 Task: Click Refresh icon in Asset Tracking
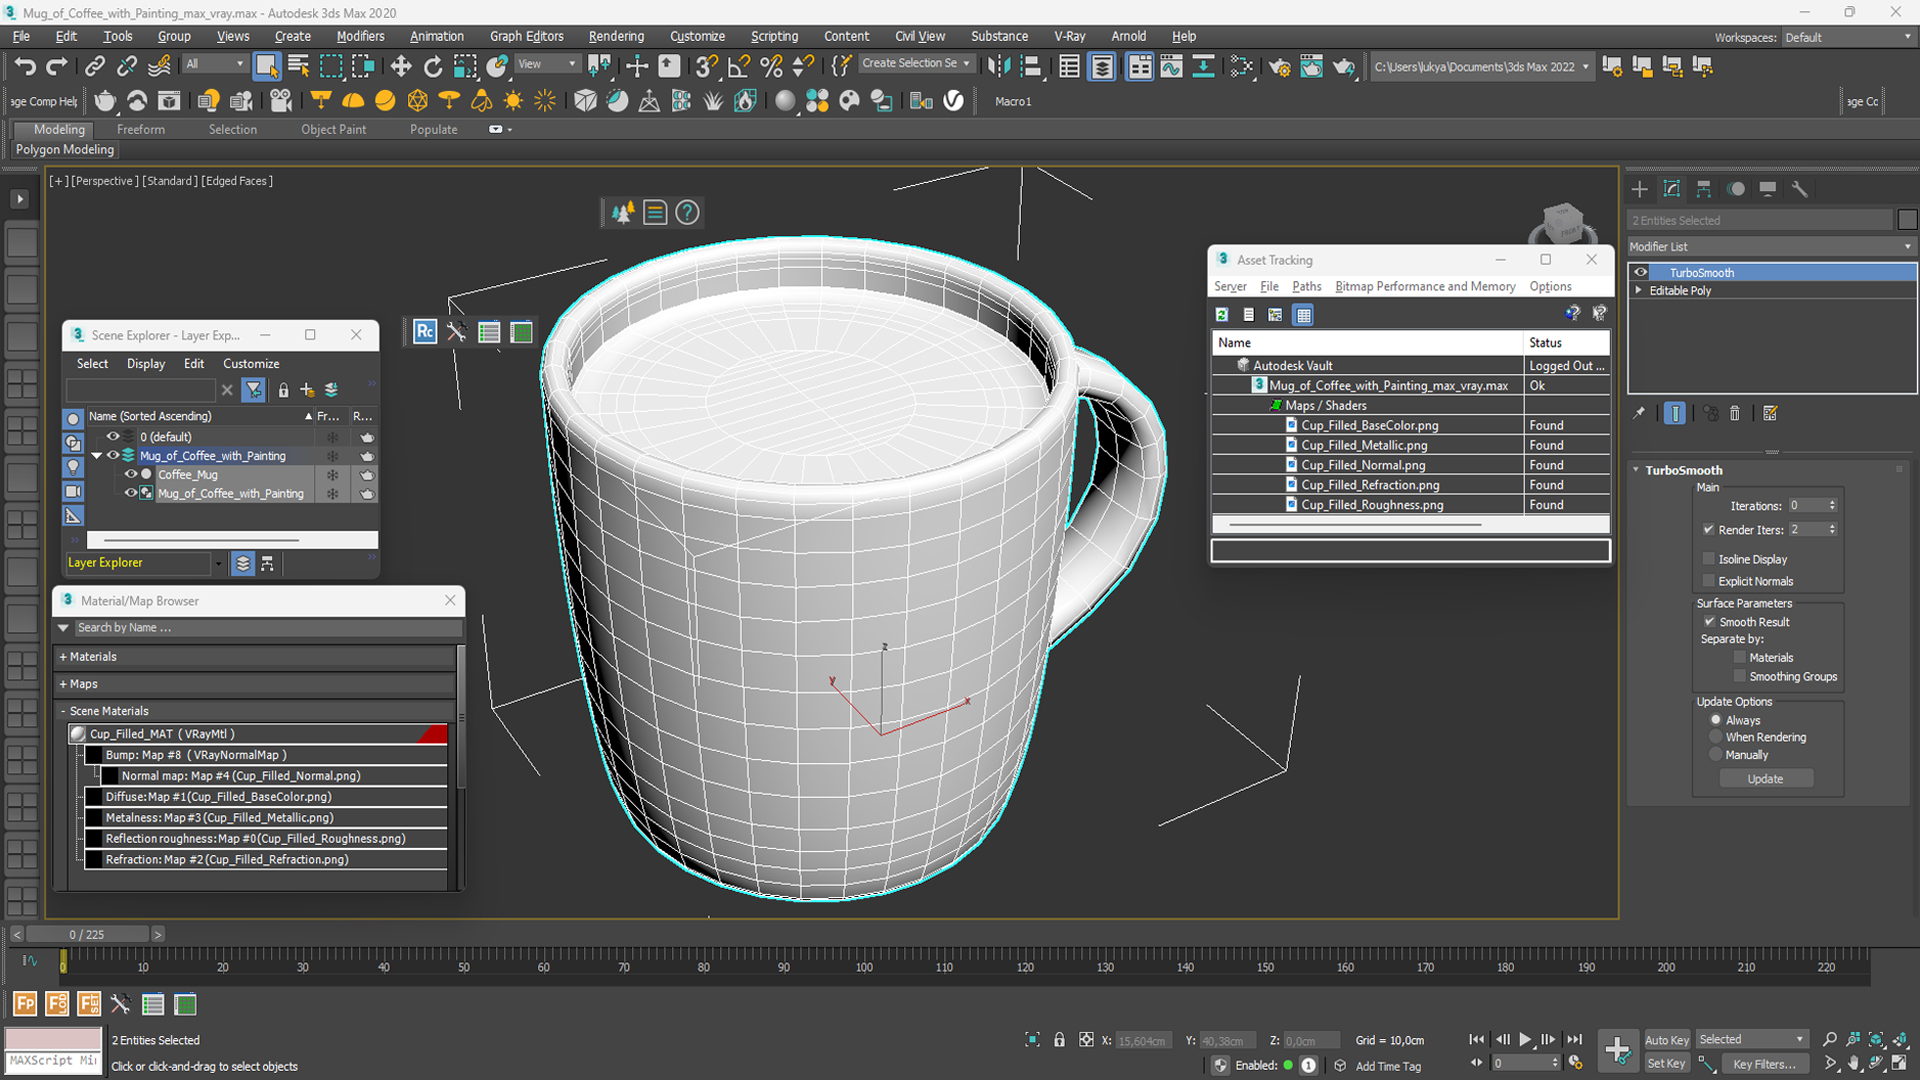tap(1221, 315)
